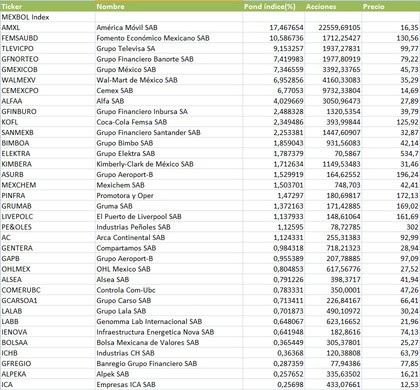This screenshot has width=420, height=390.
Task: Select the GRUMAB ticker cell
Action: coord(48,206)
